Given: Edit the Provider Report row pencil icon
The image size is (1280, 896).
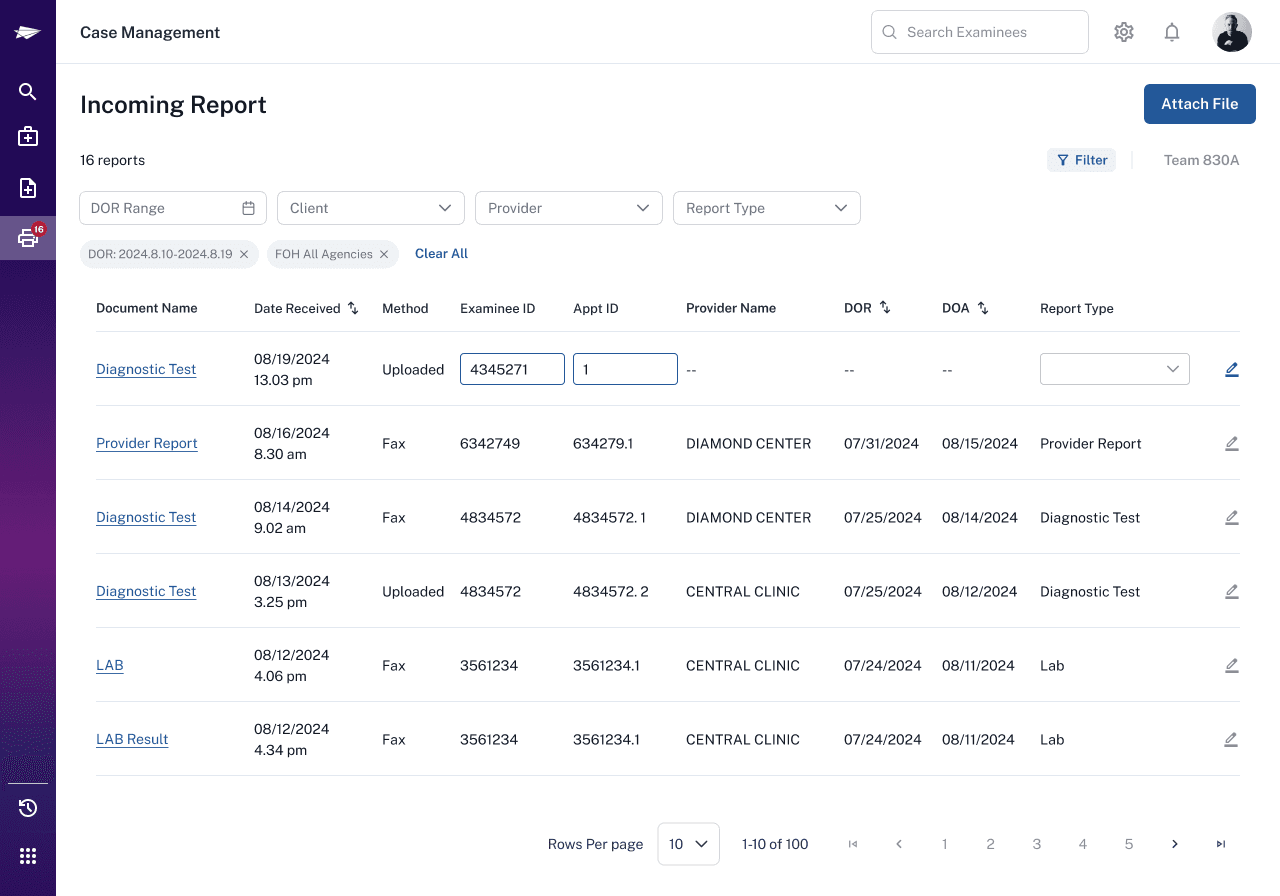Looking at the screenshot, I should coord(1231,443).
